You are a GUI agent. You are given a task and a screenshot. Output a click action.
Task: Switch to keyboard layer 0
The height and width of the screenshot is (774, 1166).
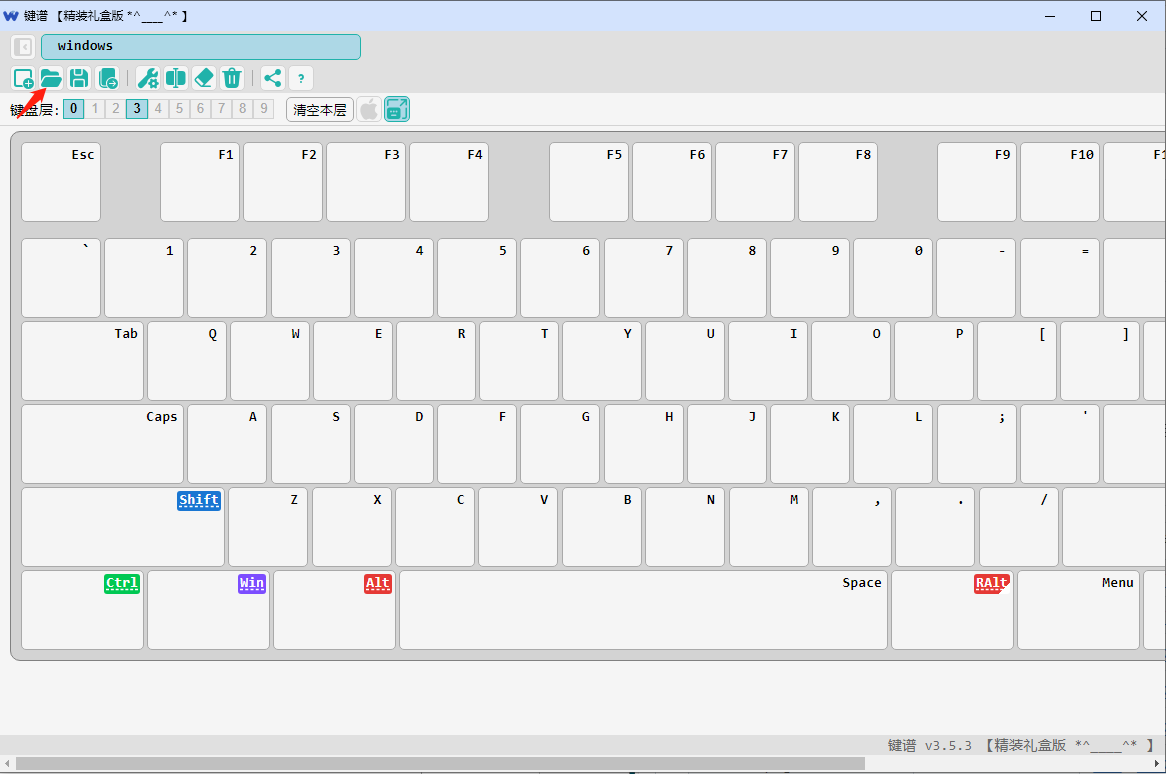[x=74, y=109]
